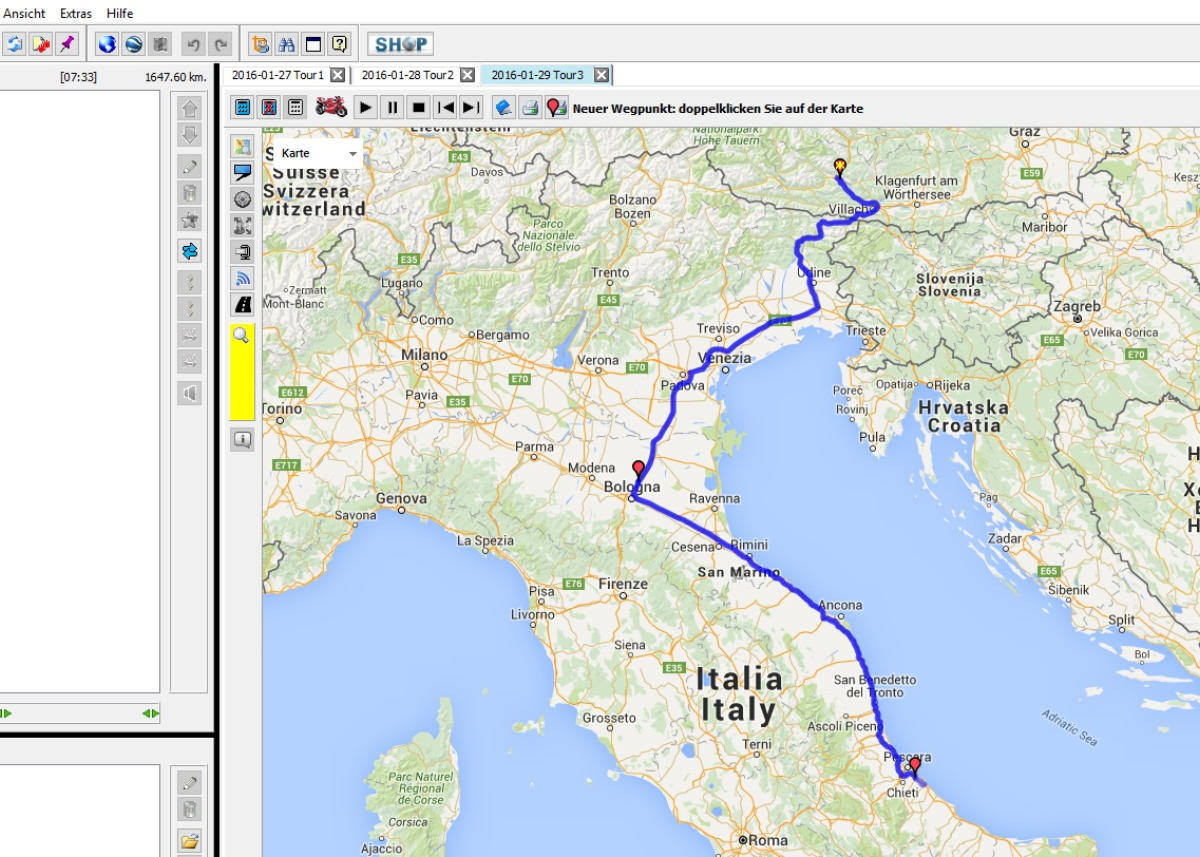Viewport: 1200px width, 857px height.
Task: Click the red waypoint marker at Bologna
Action: 638,470
